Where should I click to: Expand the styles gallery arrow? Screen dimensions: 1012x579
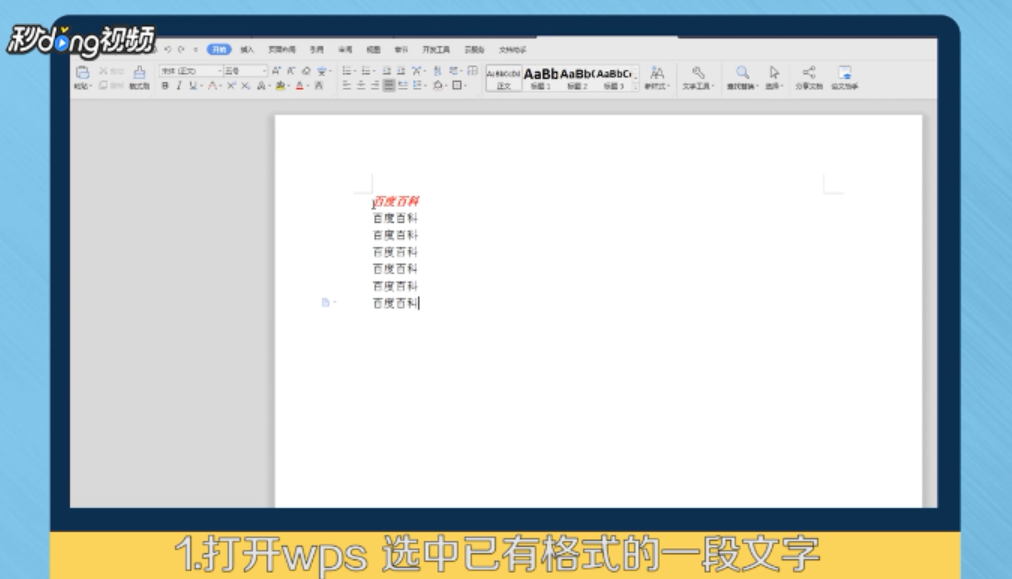pos(636,86)
